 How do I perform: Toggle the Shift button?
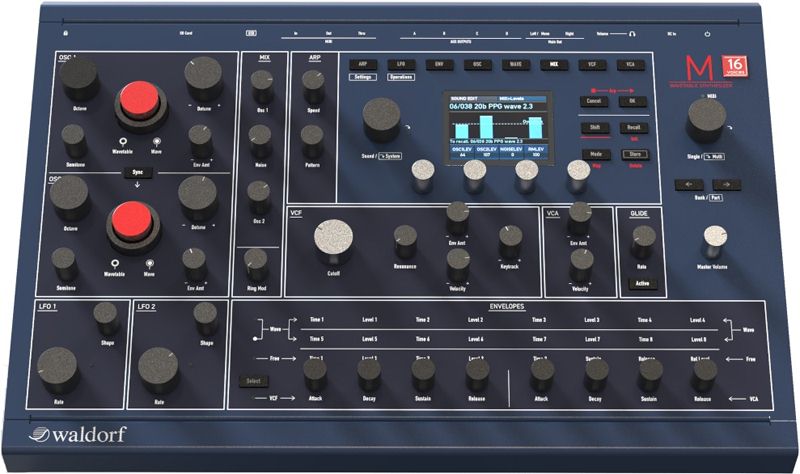click(596, 127)
